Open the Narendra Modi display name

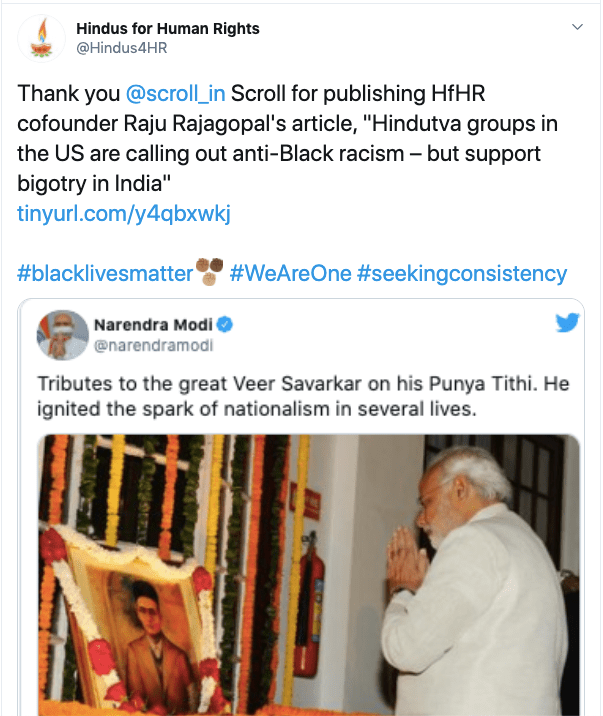point(153,325)
